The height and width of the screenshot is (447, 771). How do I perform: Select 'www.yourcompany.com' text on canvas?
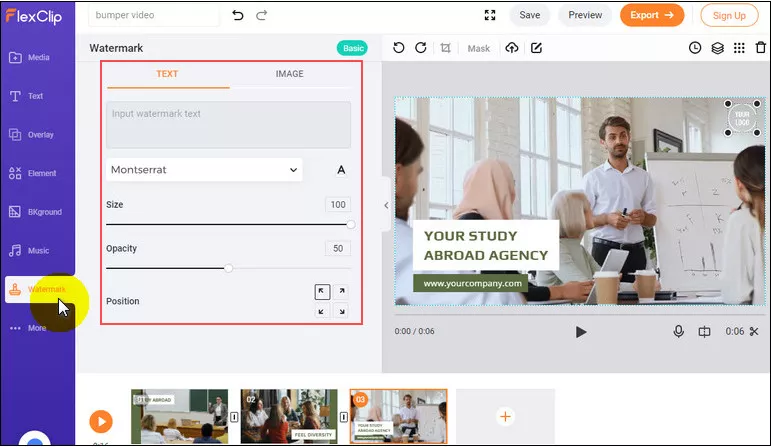(473, 283)
